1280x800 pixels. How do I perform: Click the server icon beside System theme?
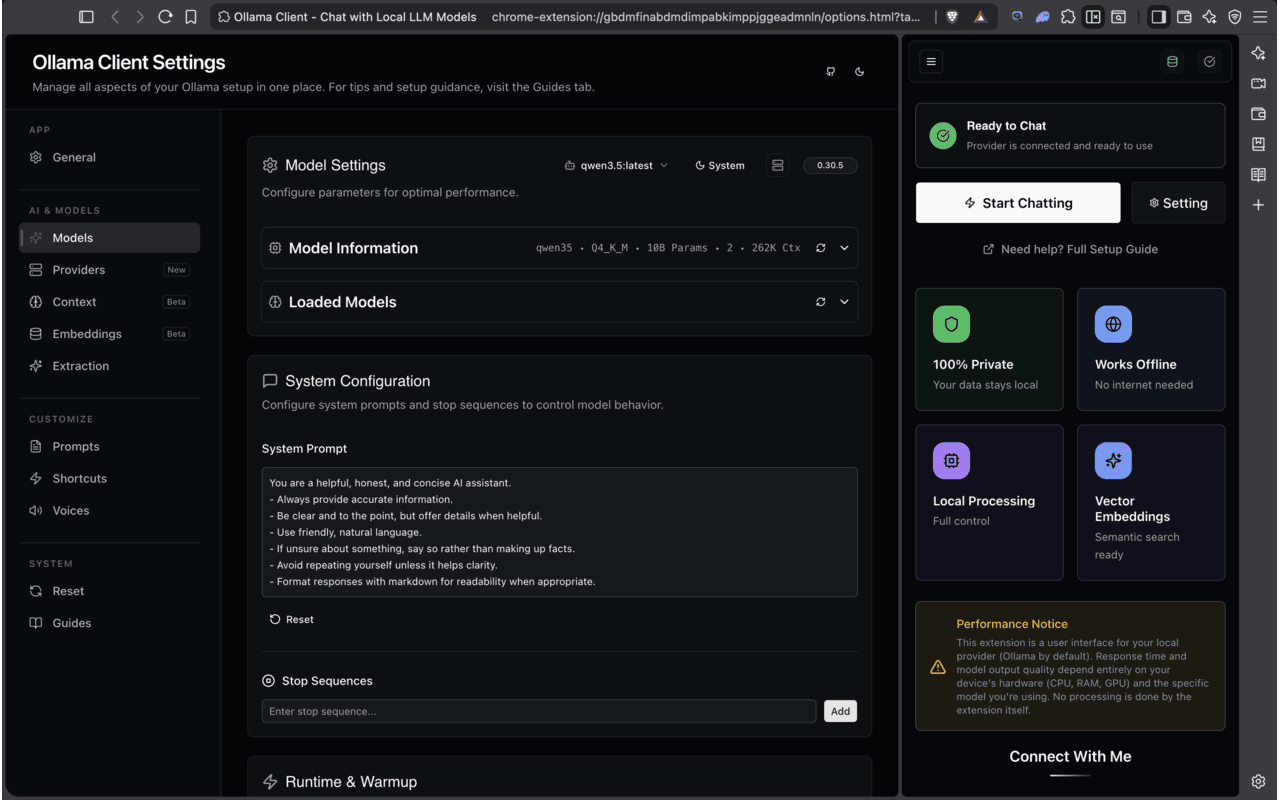click(x=778, y=165)
